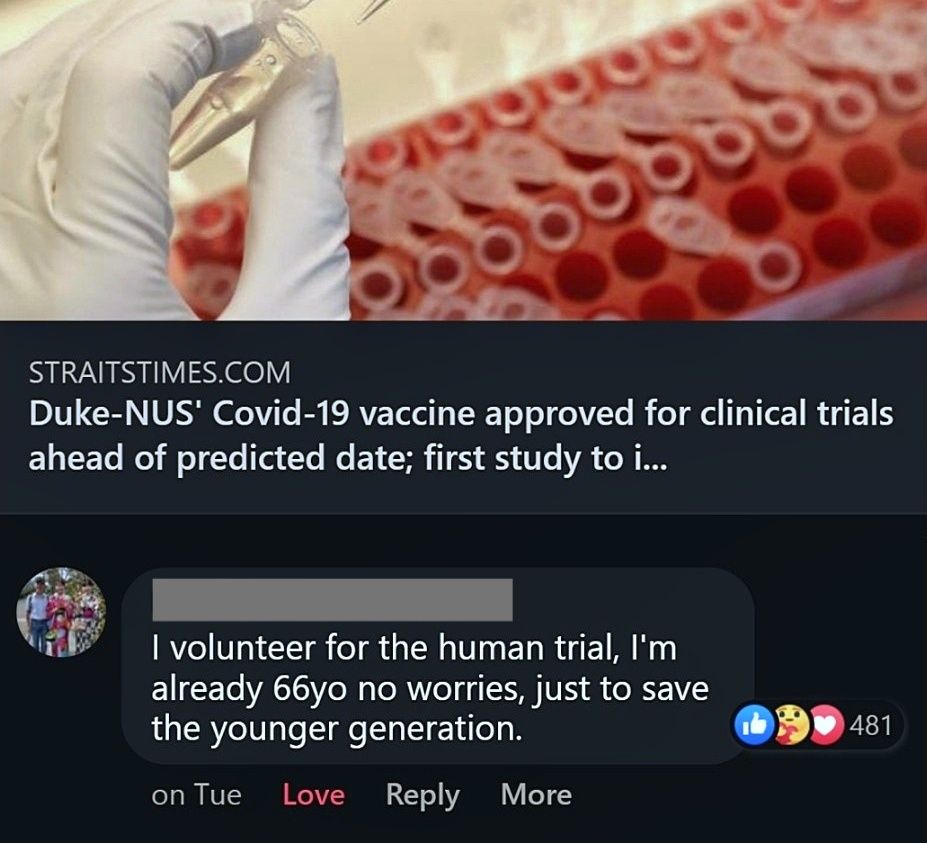Click the 'on Tue' comment timestamp
The image size is (927, 843).
click(x=196, y=795)
